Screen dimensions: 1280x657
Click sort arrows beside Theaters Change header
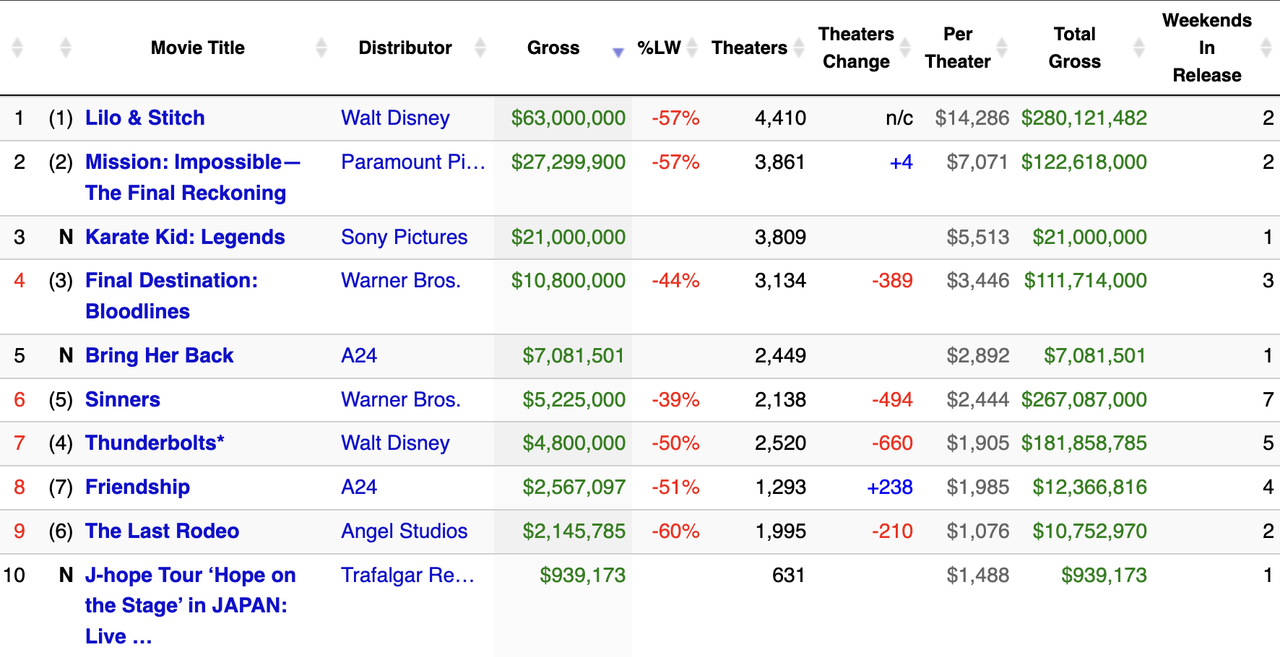[x=905, y=47]
